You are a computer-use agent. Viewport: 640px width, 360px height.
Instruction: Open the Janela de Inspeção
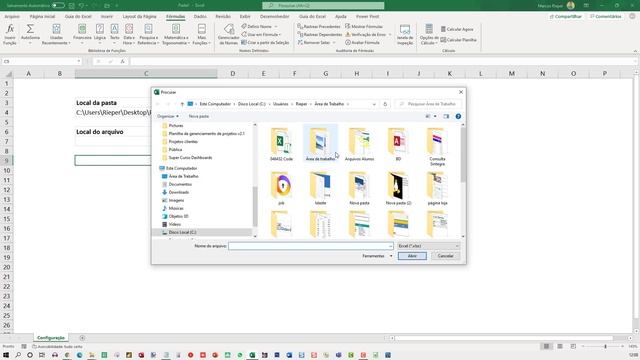[x=405, y=34]
